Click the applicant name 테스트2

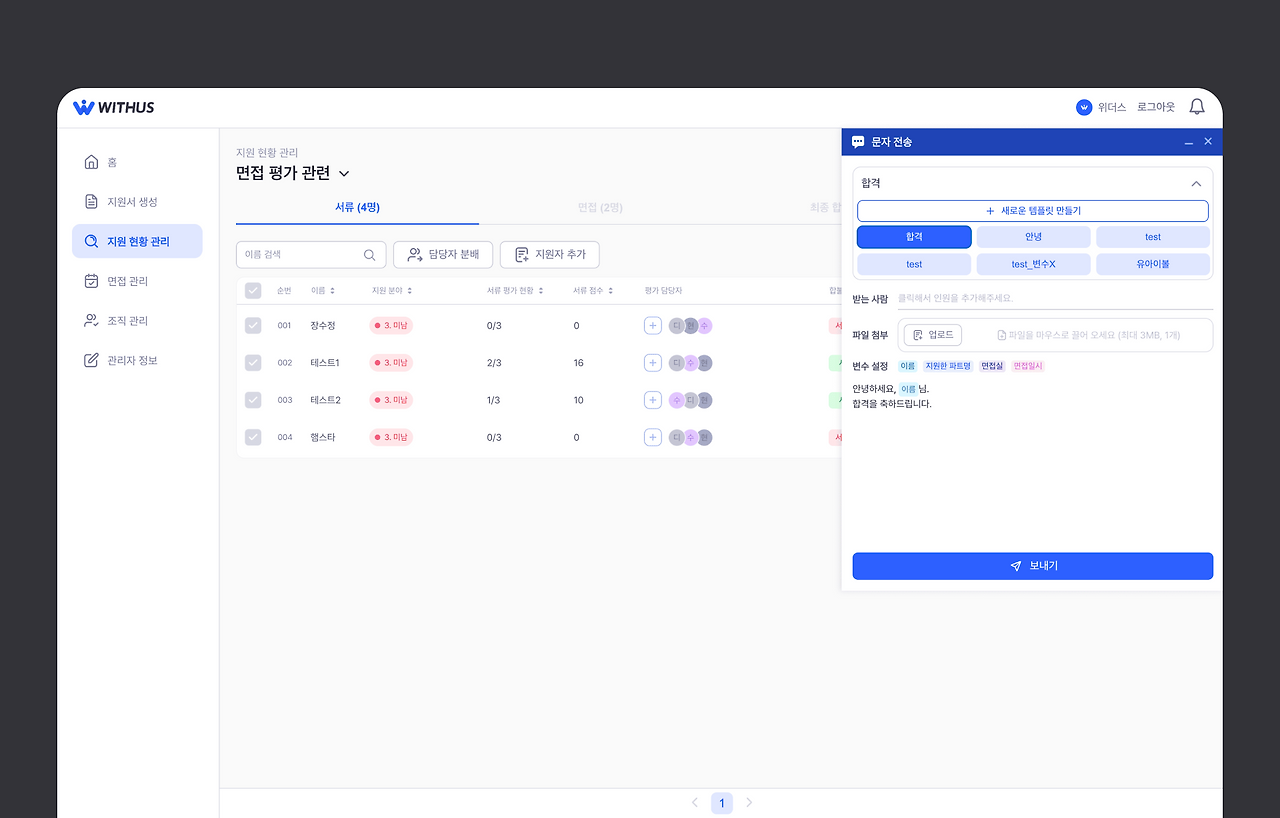(326, 400)
